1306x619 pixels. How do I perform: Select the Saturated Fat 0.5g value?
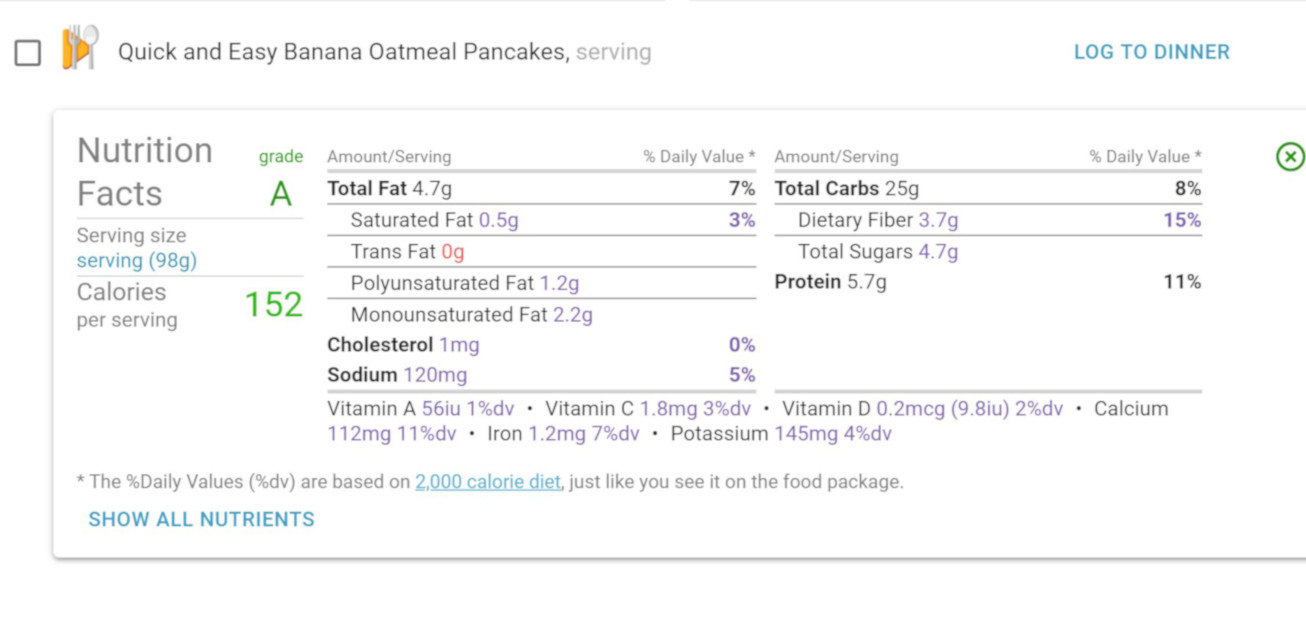498,220
